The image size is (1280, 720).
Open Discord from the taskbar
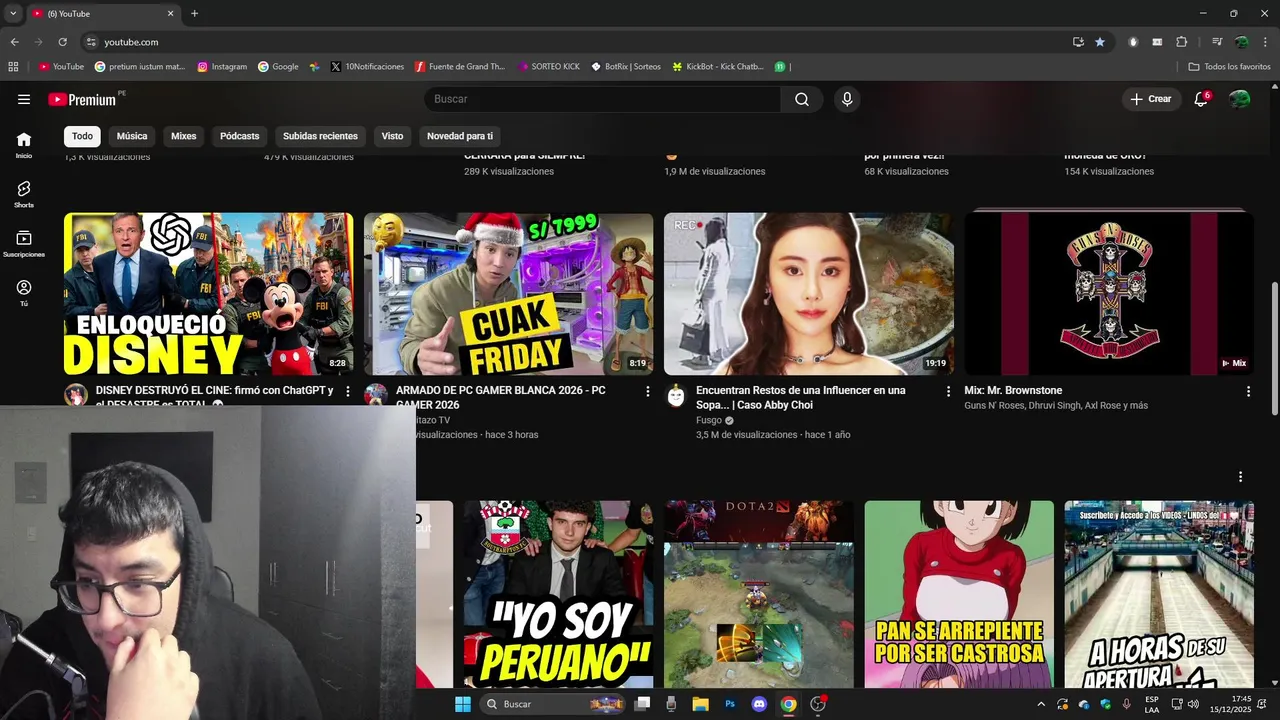(x=759, y=704)
